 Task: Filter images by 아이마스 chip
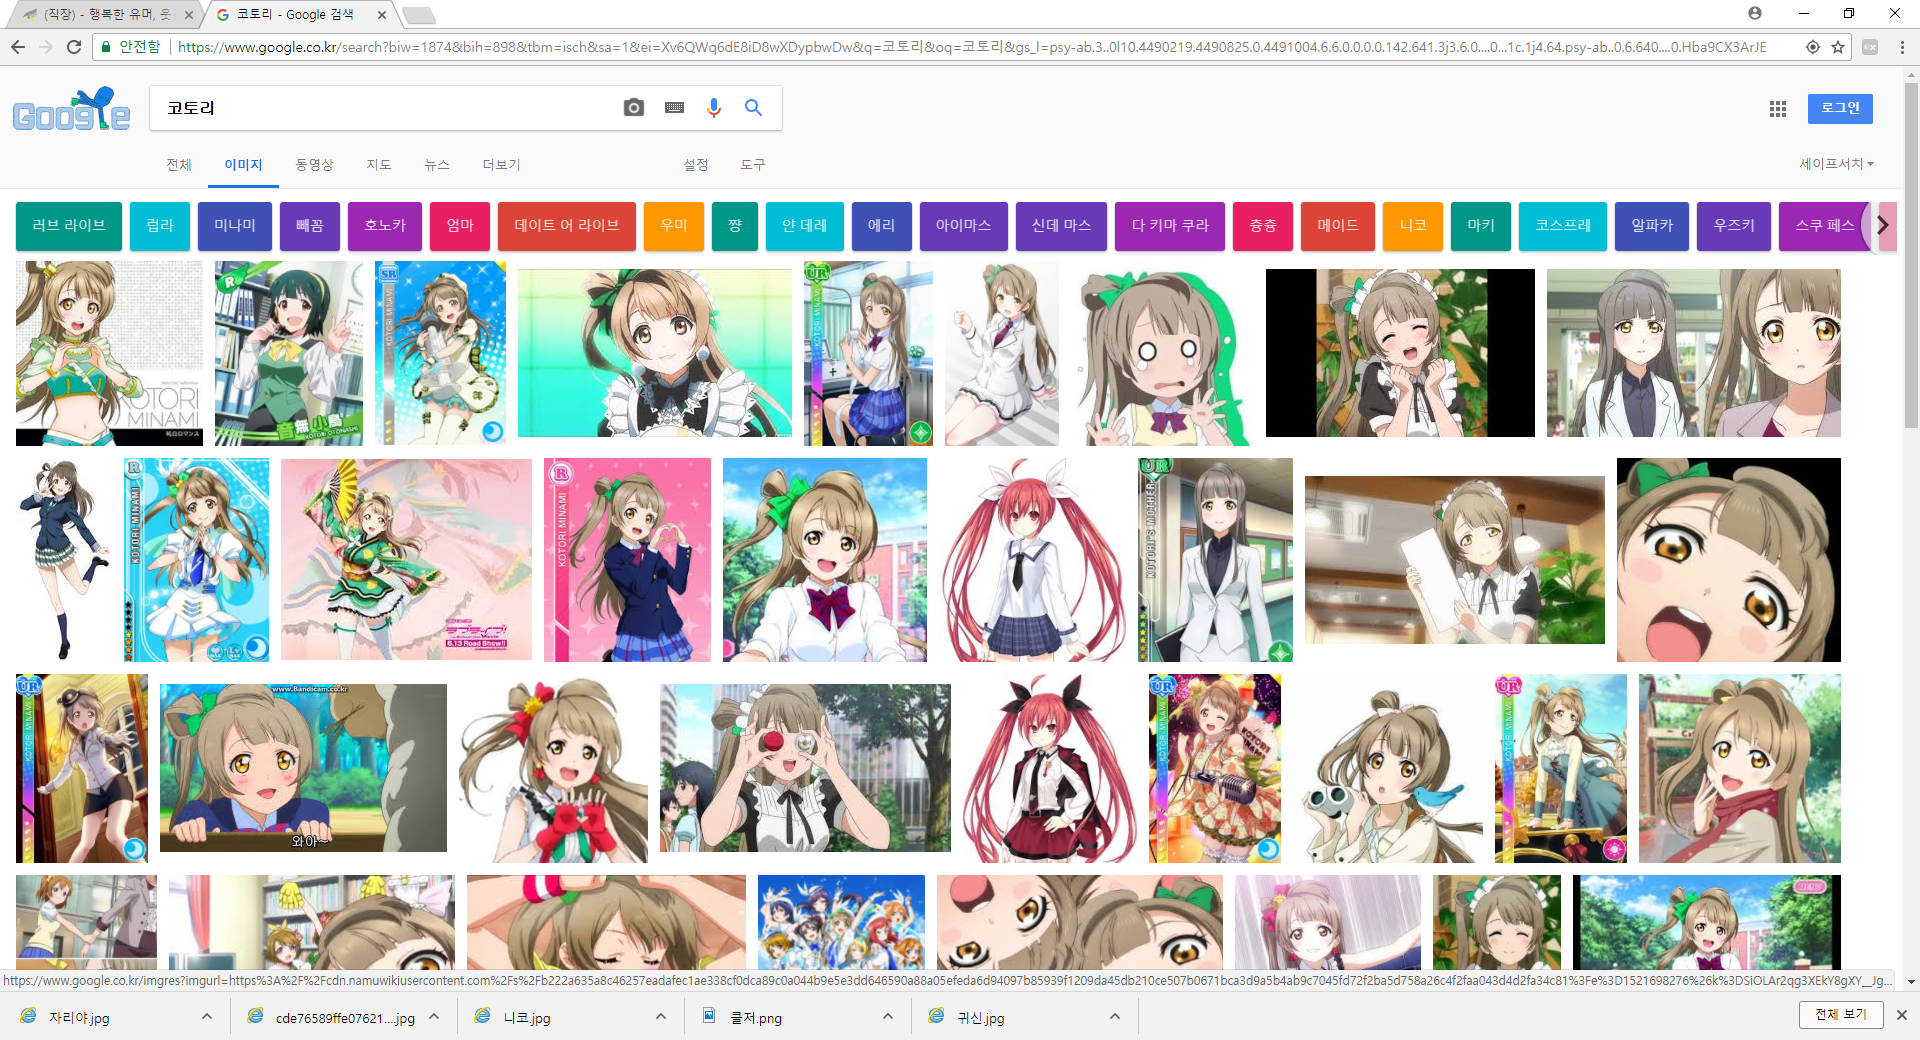pos(963,226)
